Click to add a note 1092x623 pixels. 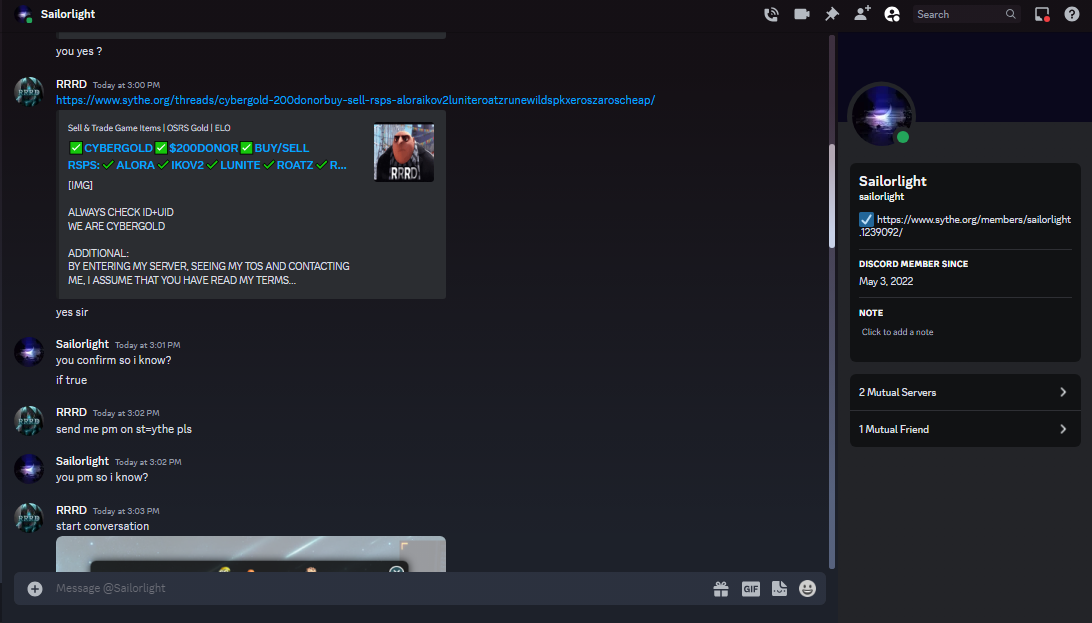coord(898,332)
